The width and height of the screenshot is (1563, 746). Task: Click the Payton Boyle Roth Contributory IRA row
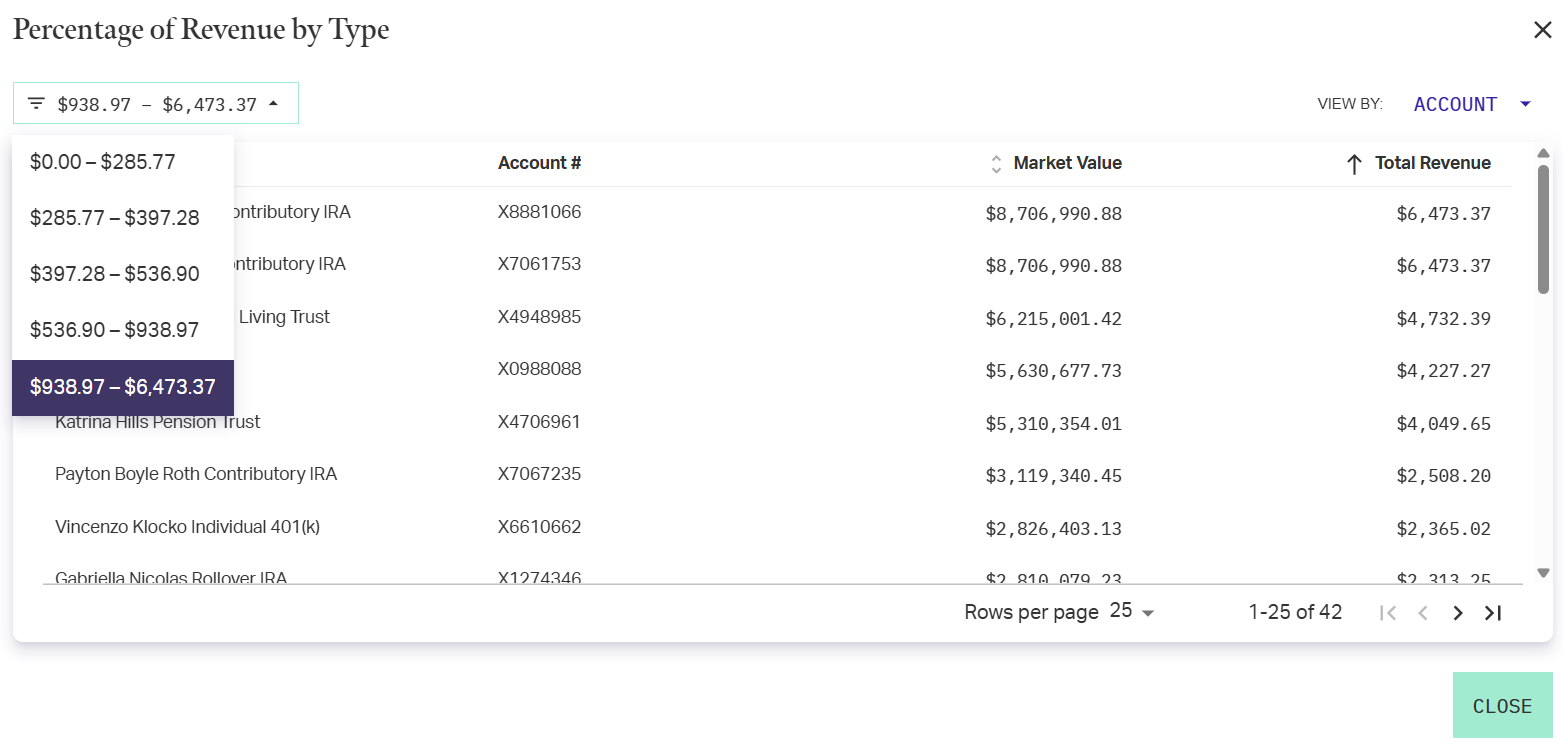[196, 474]
